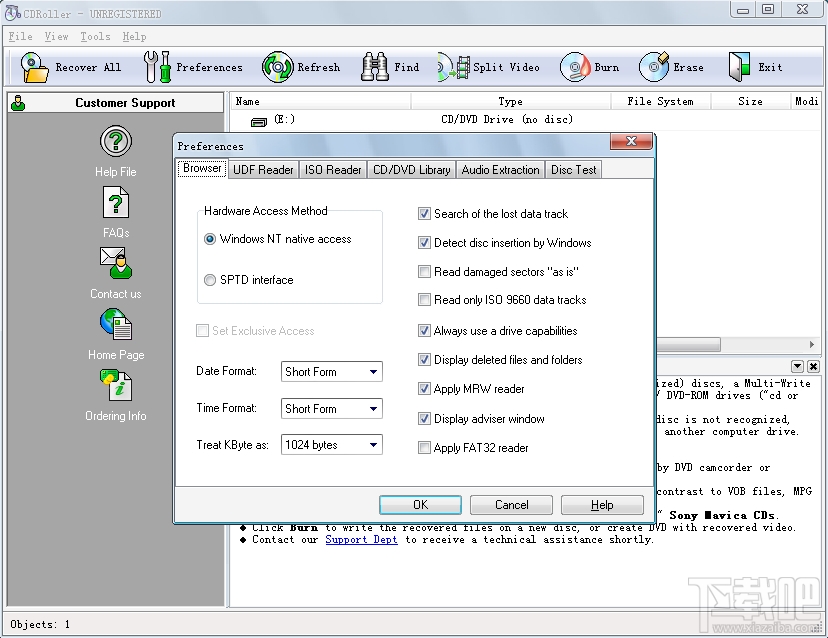This screenshot has height=638, width=828.
Task: Open the View menu
Action: coord(56,36)
